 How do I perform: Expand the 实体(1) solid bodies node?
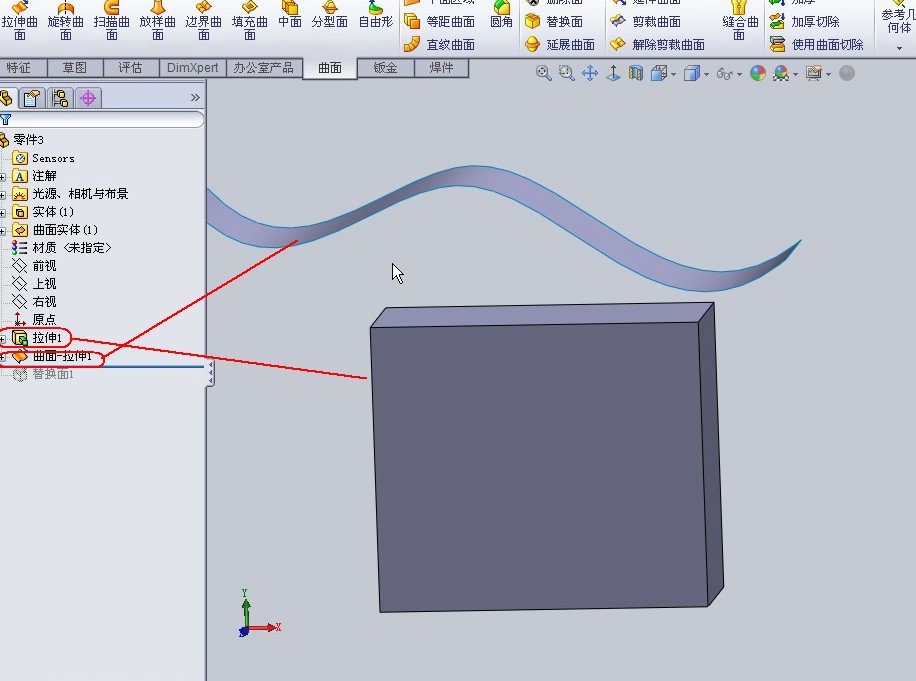pyautogui.click(x=3, y=213)
